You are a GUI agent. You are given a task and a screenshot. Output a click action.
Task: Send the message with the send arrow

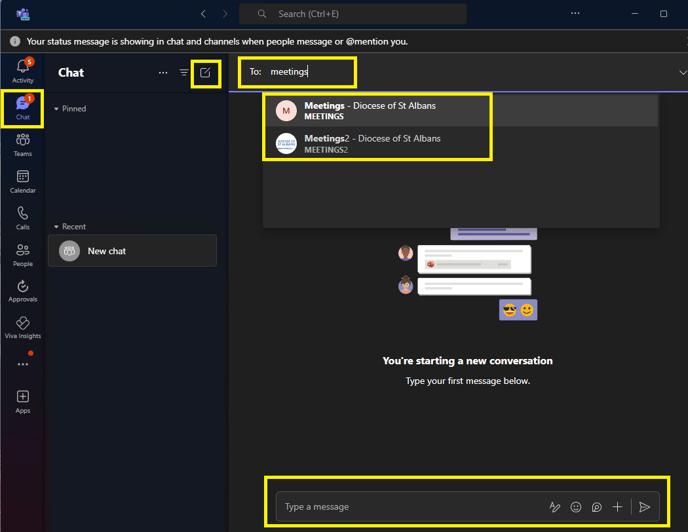click(x=645, y=507)
